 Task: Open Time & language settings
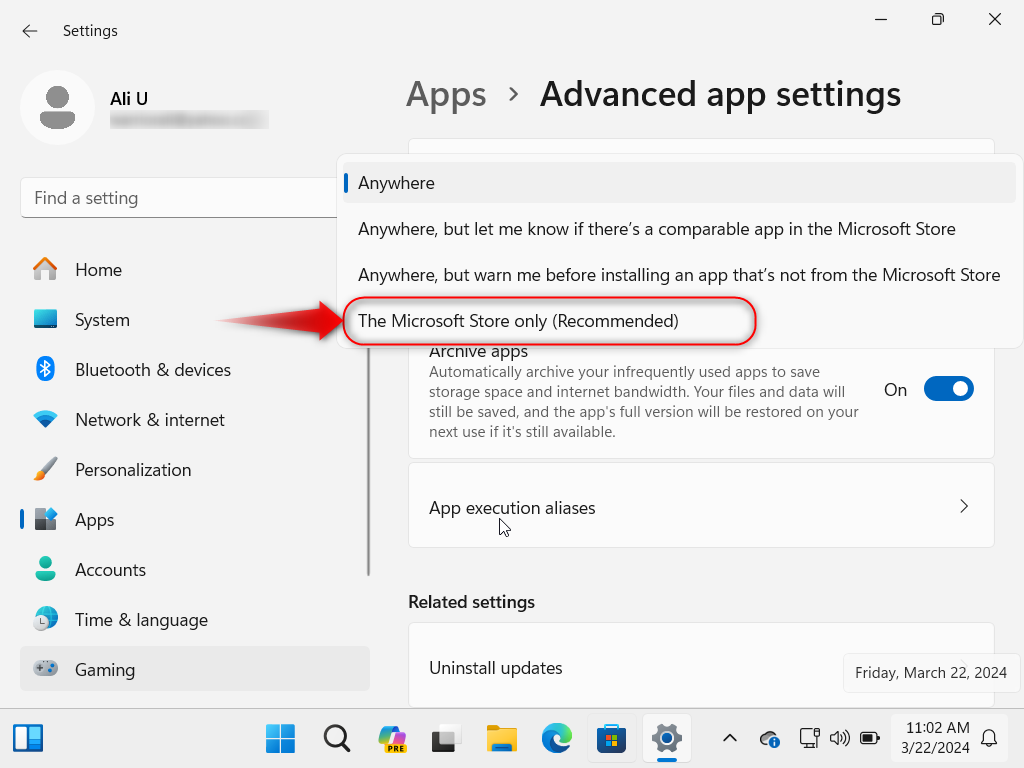point(195,619)
